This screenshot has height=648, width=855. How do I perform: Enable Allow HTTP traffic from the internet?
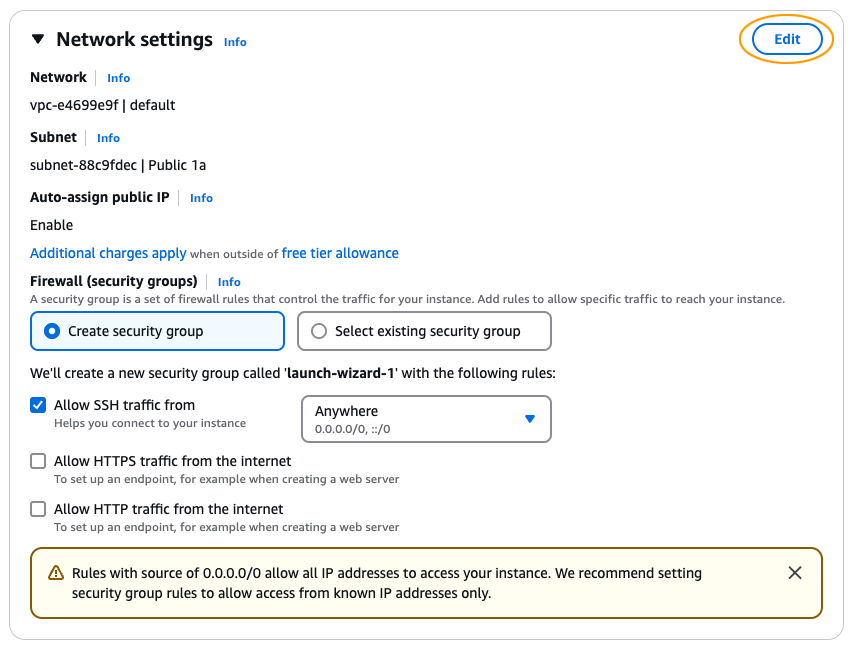pyautogui.click(x=37, y=509)
